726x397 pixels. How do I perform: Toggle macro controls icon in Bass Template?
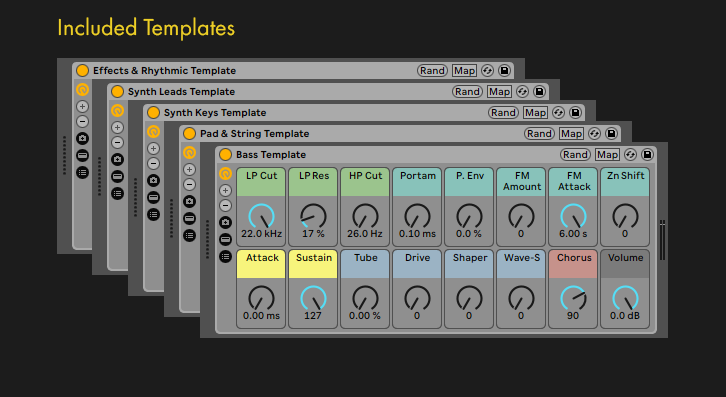pos(225,174)
